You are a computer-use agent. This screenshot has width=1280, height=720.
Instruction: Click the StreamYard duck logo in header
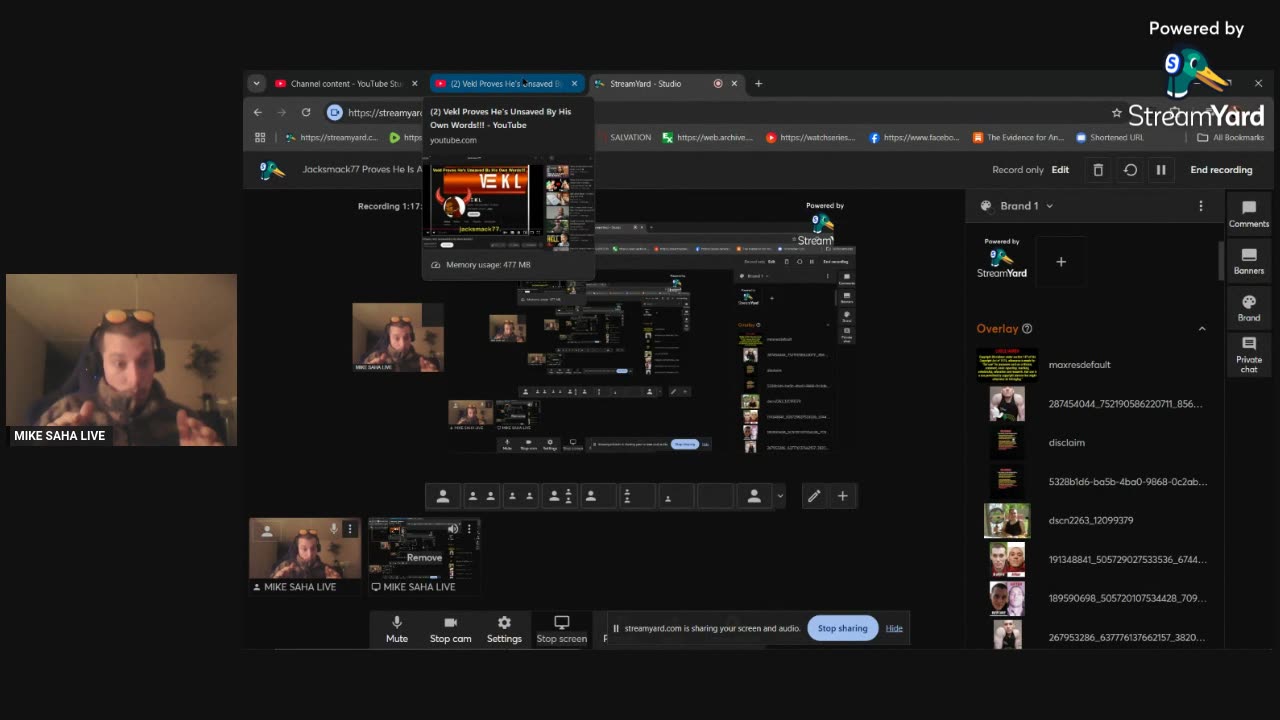pos(271,170)
